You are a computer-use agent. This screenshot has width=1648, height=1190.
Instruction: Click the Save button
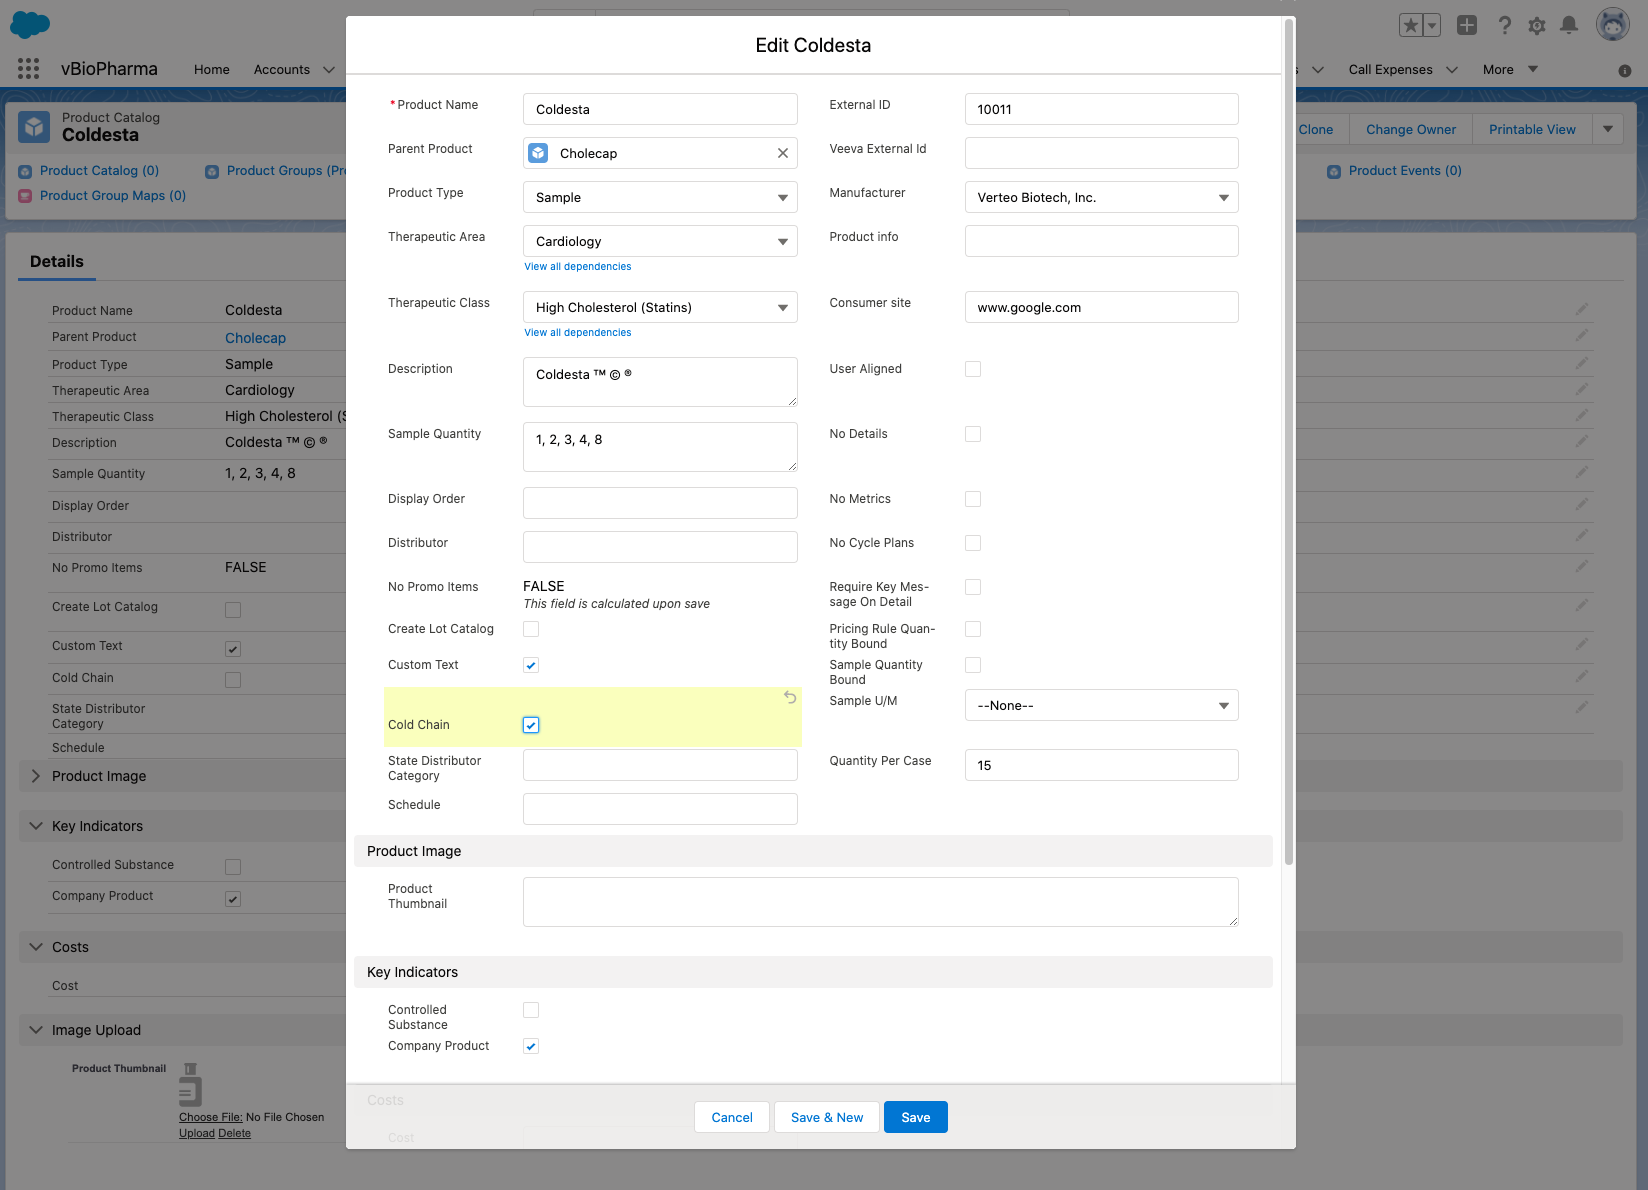click(x=915, y=1117)
